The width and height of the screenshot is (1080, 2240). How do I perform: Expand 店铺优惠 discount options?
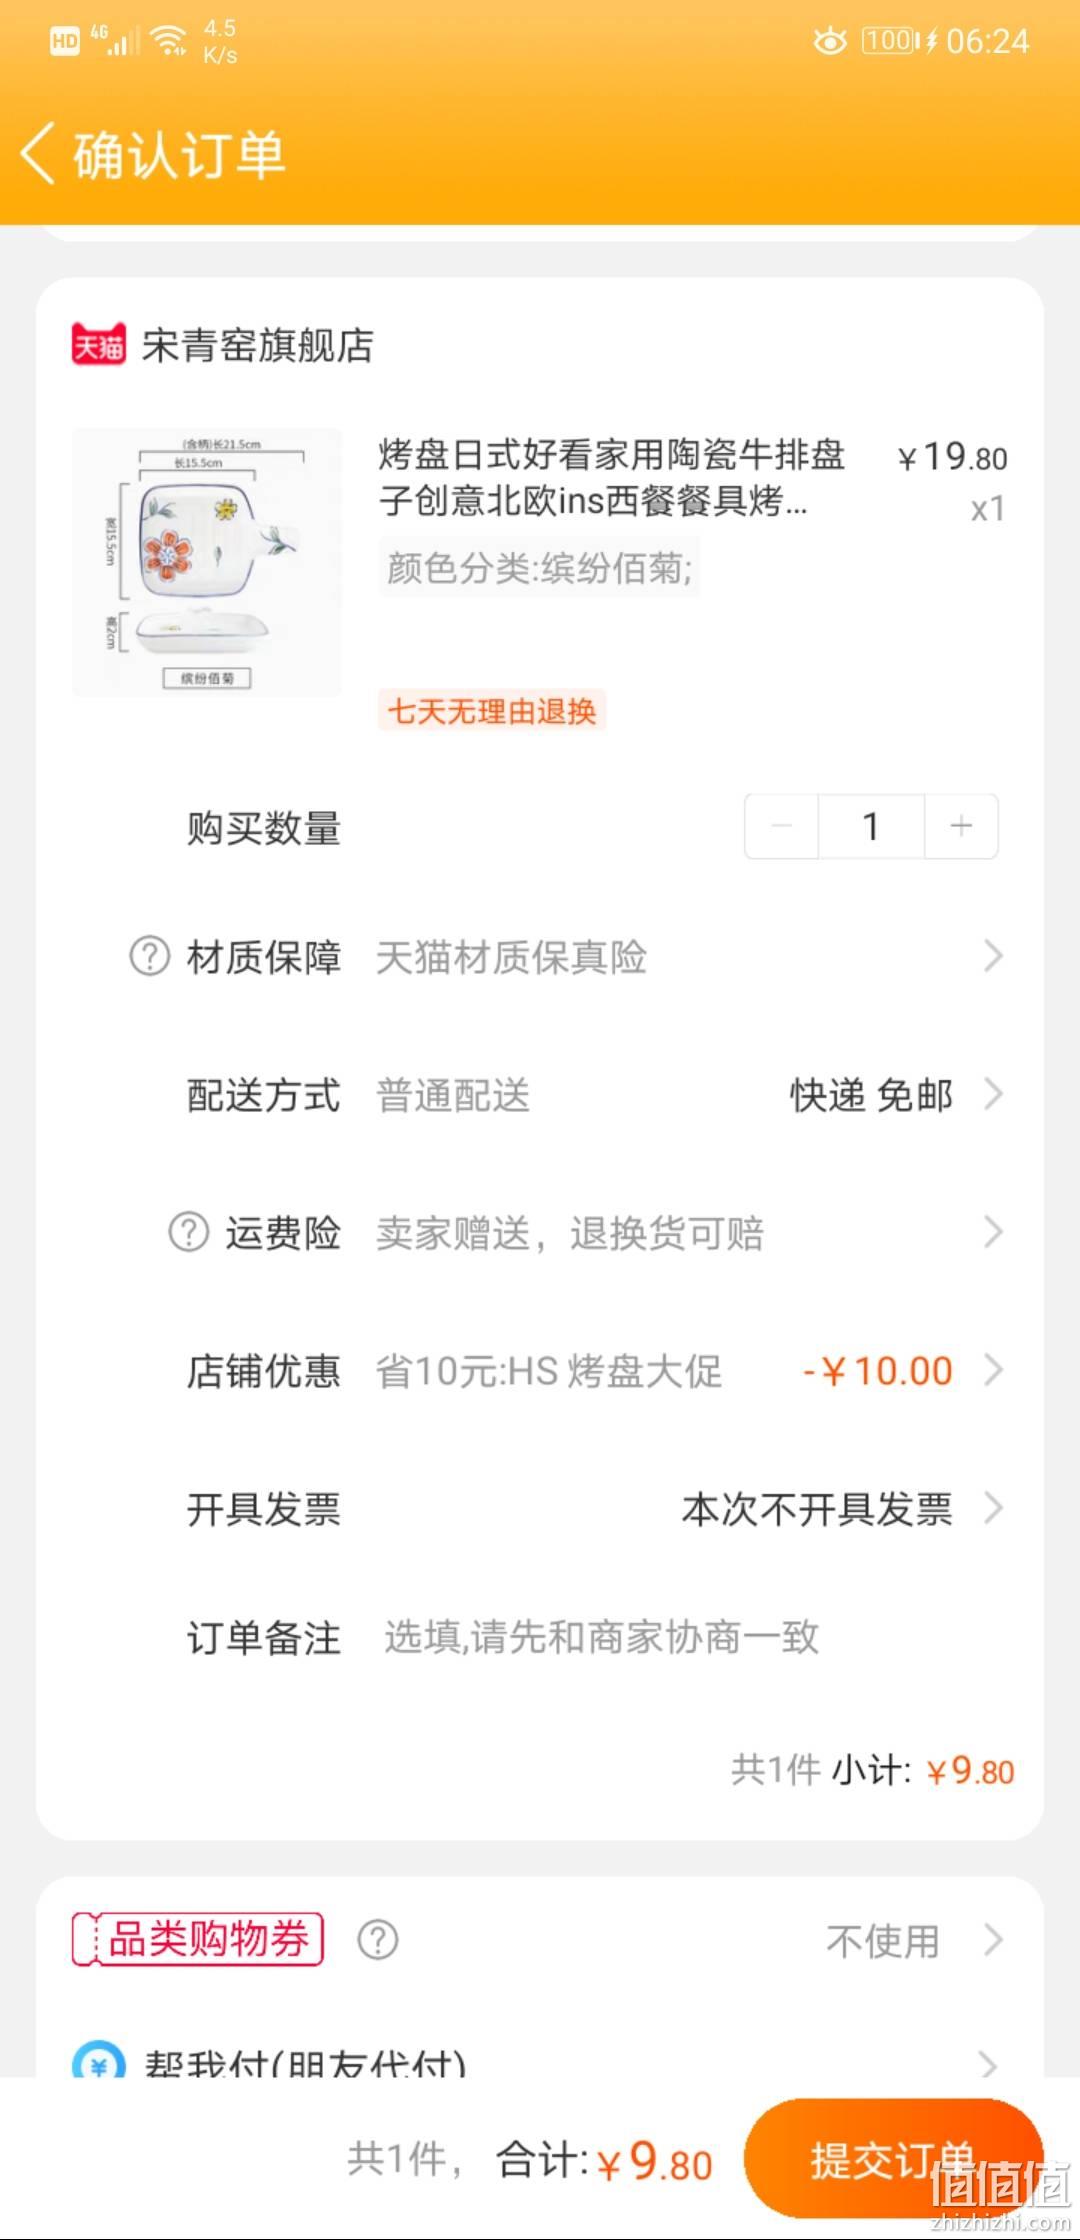992,1370
